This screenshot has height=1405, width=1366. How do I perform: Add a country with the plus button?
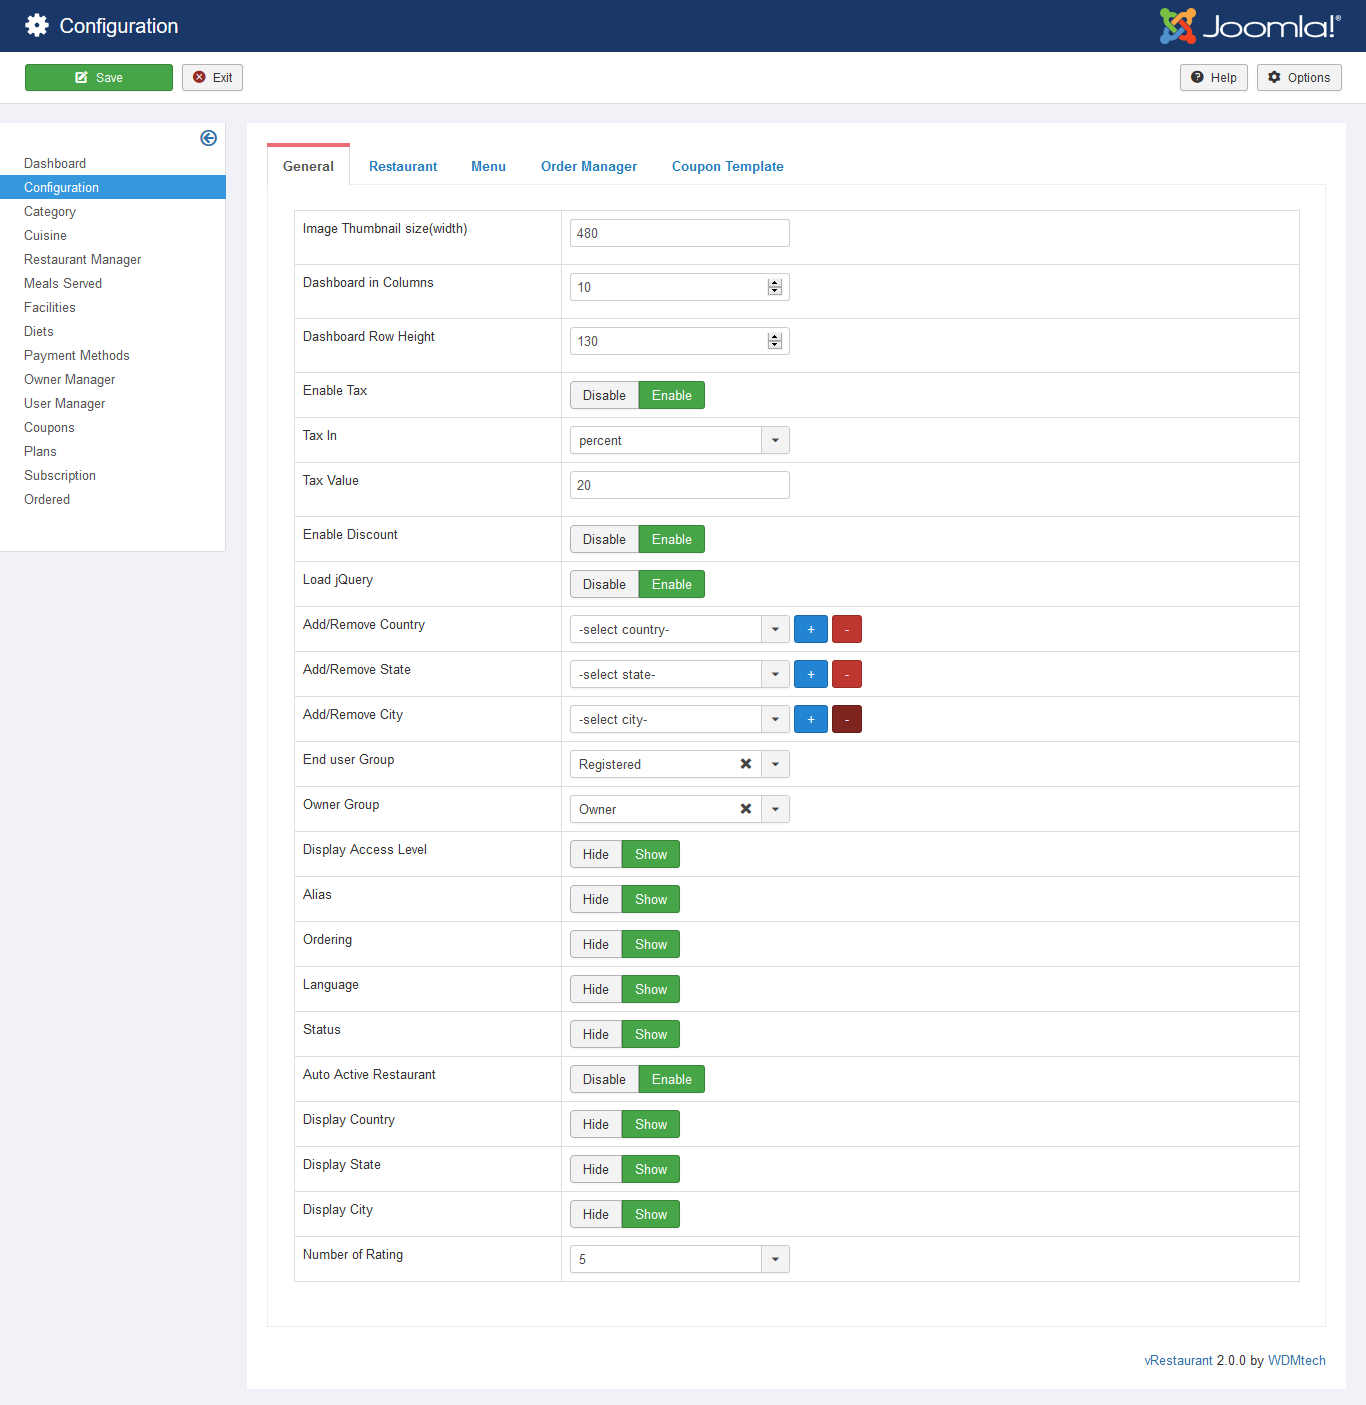[810, 629]
